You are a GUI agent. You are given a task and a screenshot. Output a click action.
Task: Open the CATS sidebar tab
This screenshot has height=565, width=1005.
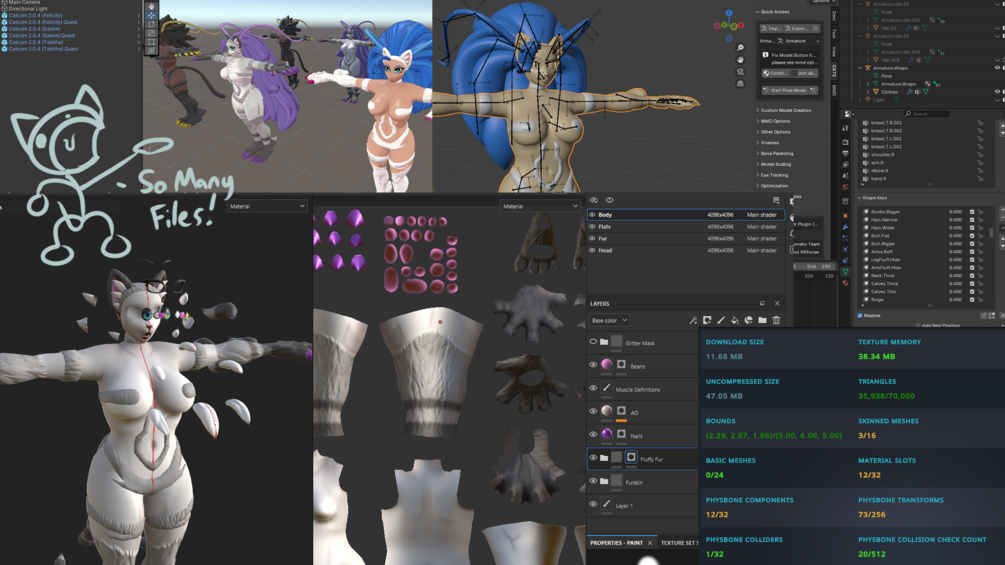click(x=834, y=70)
